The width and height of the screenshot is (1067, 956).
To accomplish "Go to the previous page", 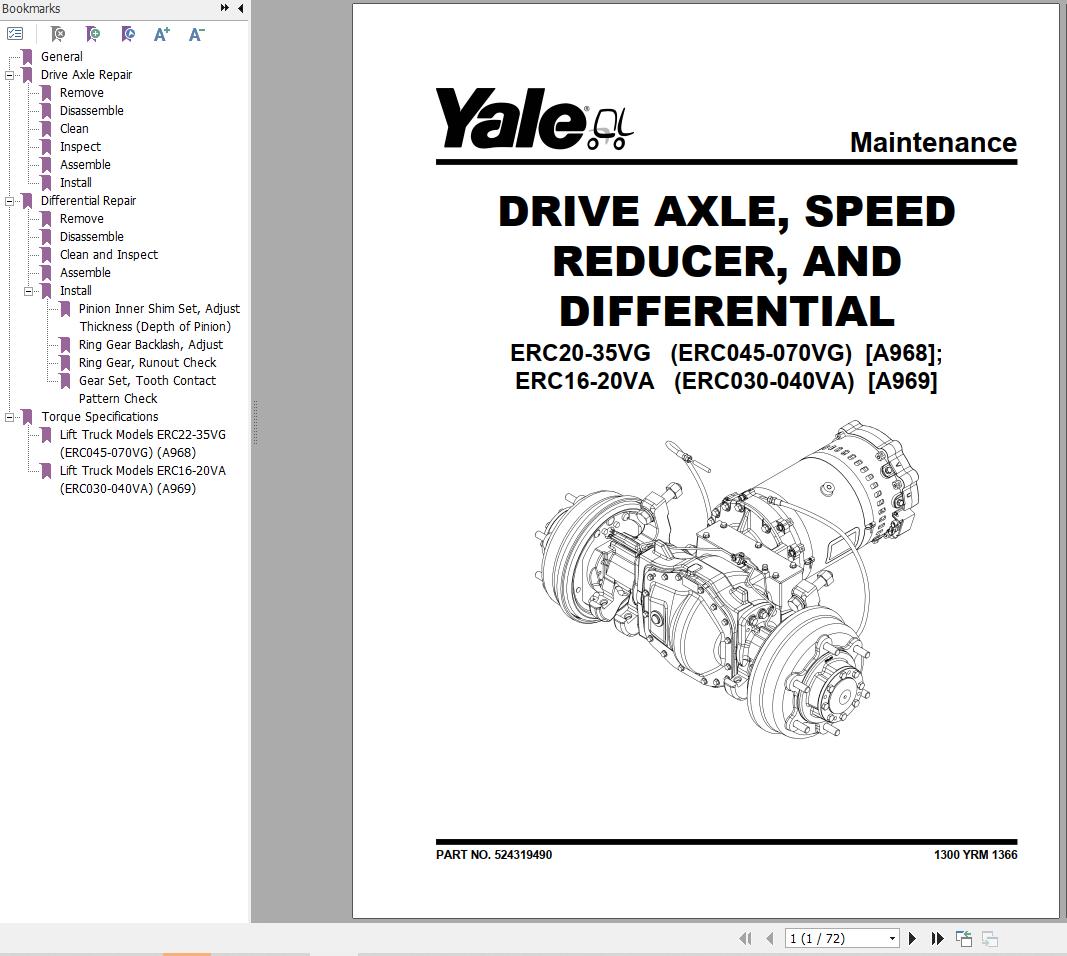I will click(x=770, y=938).
